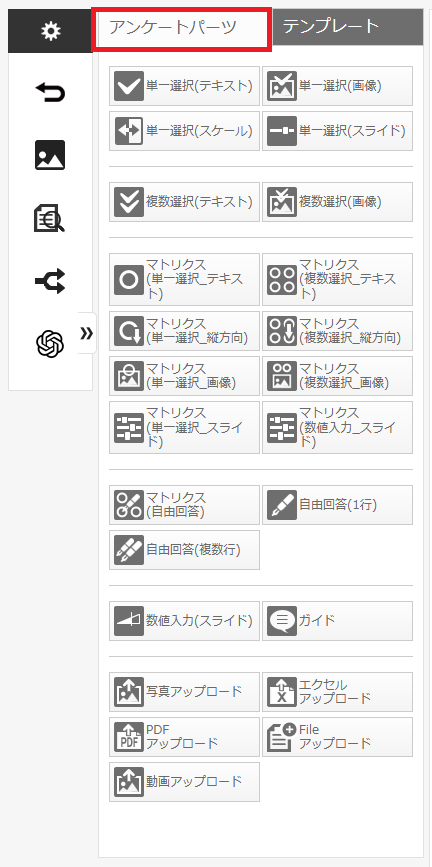432x867 pixels.
Task: Add 複数選択(テキスト) question part
Action: 184,202
